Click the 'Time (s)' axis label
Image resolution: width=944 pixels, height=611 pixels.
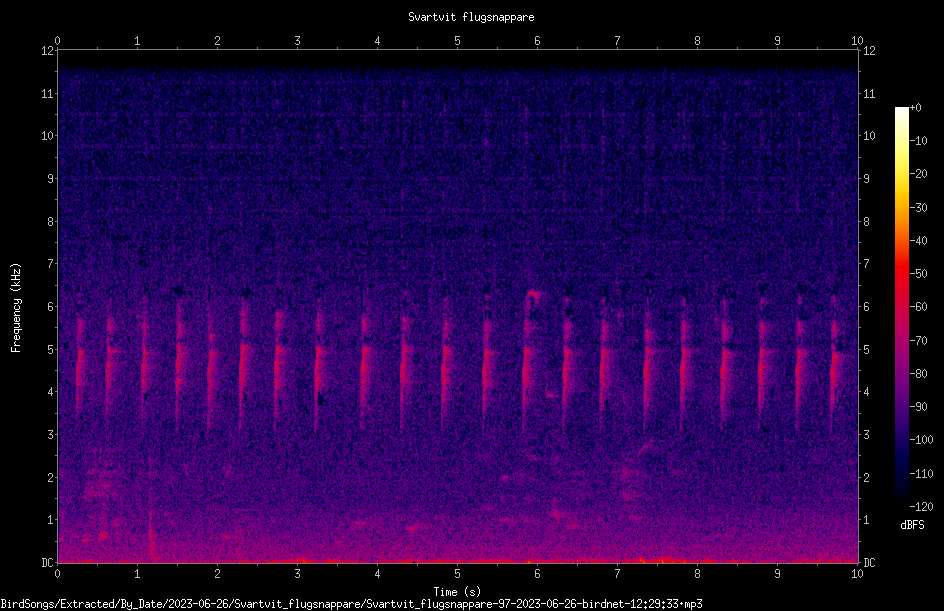[457, 591]
